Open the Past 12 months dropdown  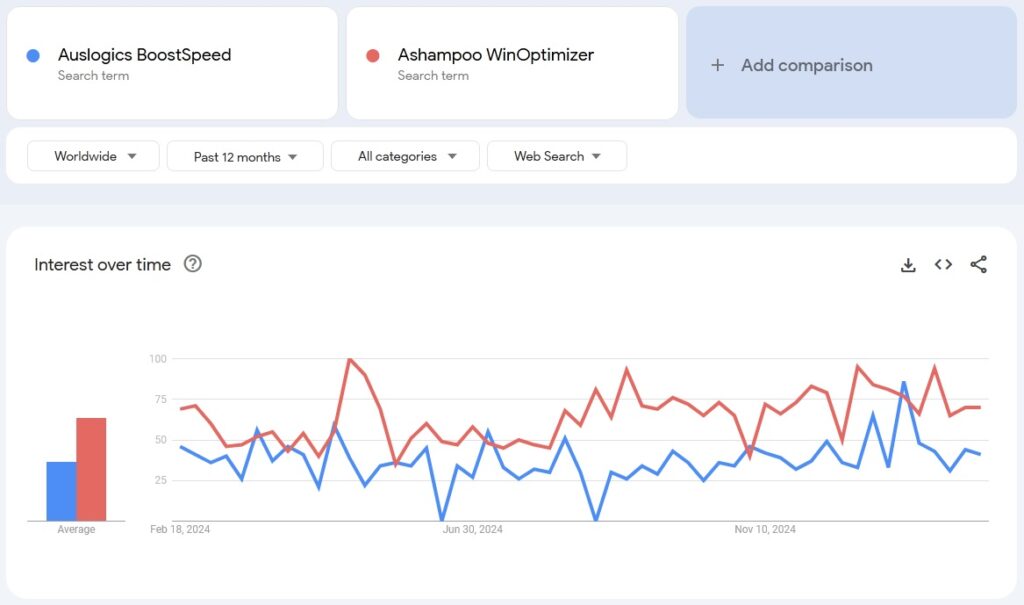[x=245, y=156]
